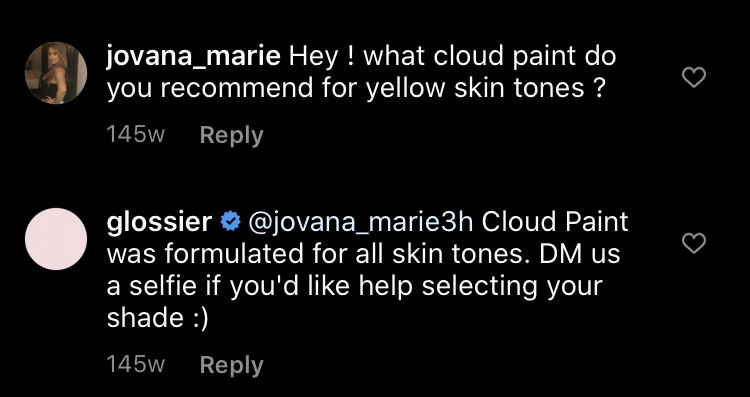Follow the @jovana_marie3h mention in the reply
This screenshot has height=397, width=750.
tap(360, 223)
